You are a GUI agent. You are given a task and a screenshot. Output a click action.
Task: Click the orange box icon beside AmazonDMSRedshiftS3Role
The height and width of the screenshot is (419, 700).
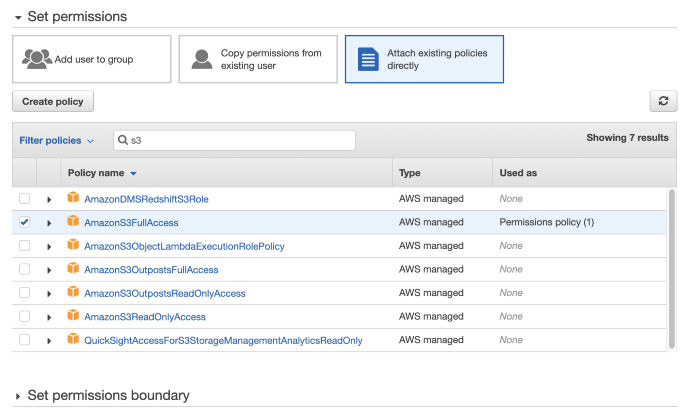(x=73, y=198)
